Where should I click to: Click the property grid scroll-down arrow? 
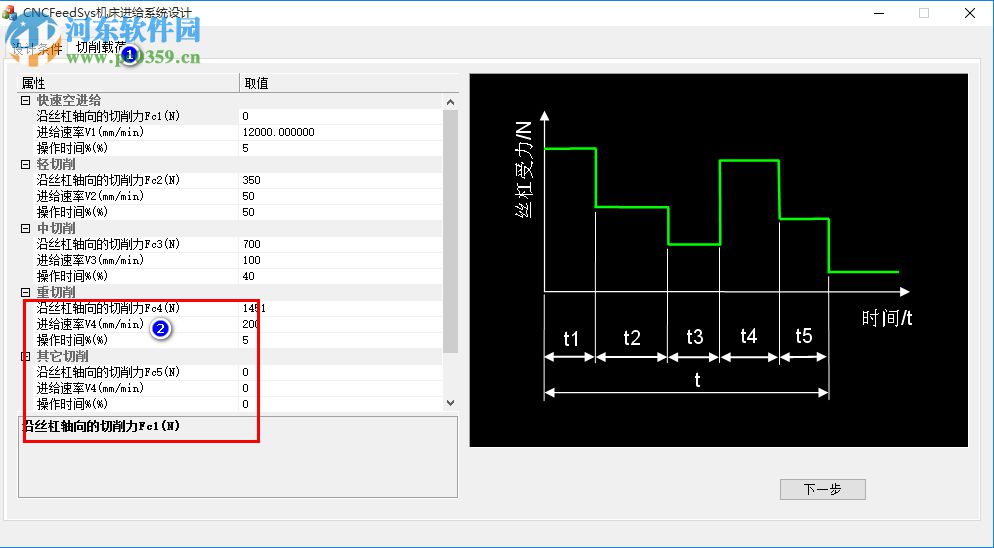coord(450,403)
